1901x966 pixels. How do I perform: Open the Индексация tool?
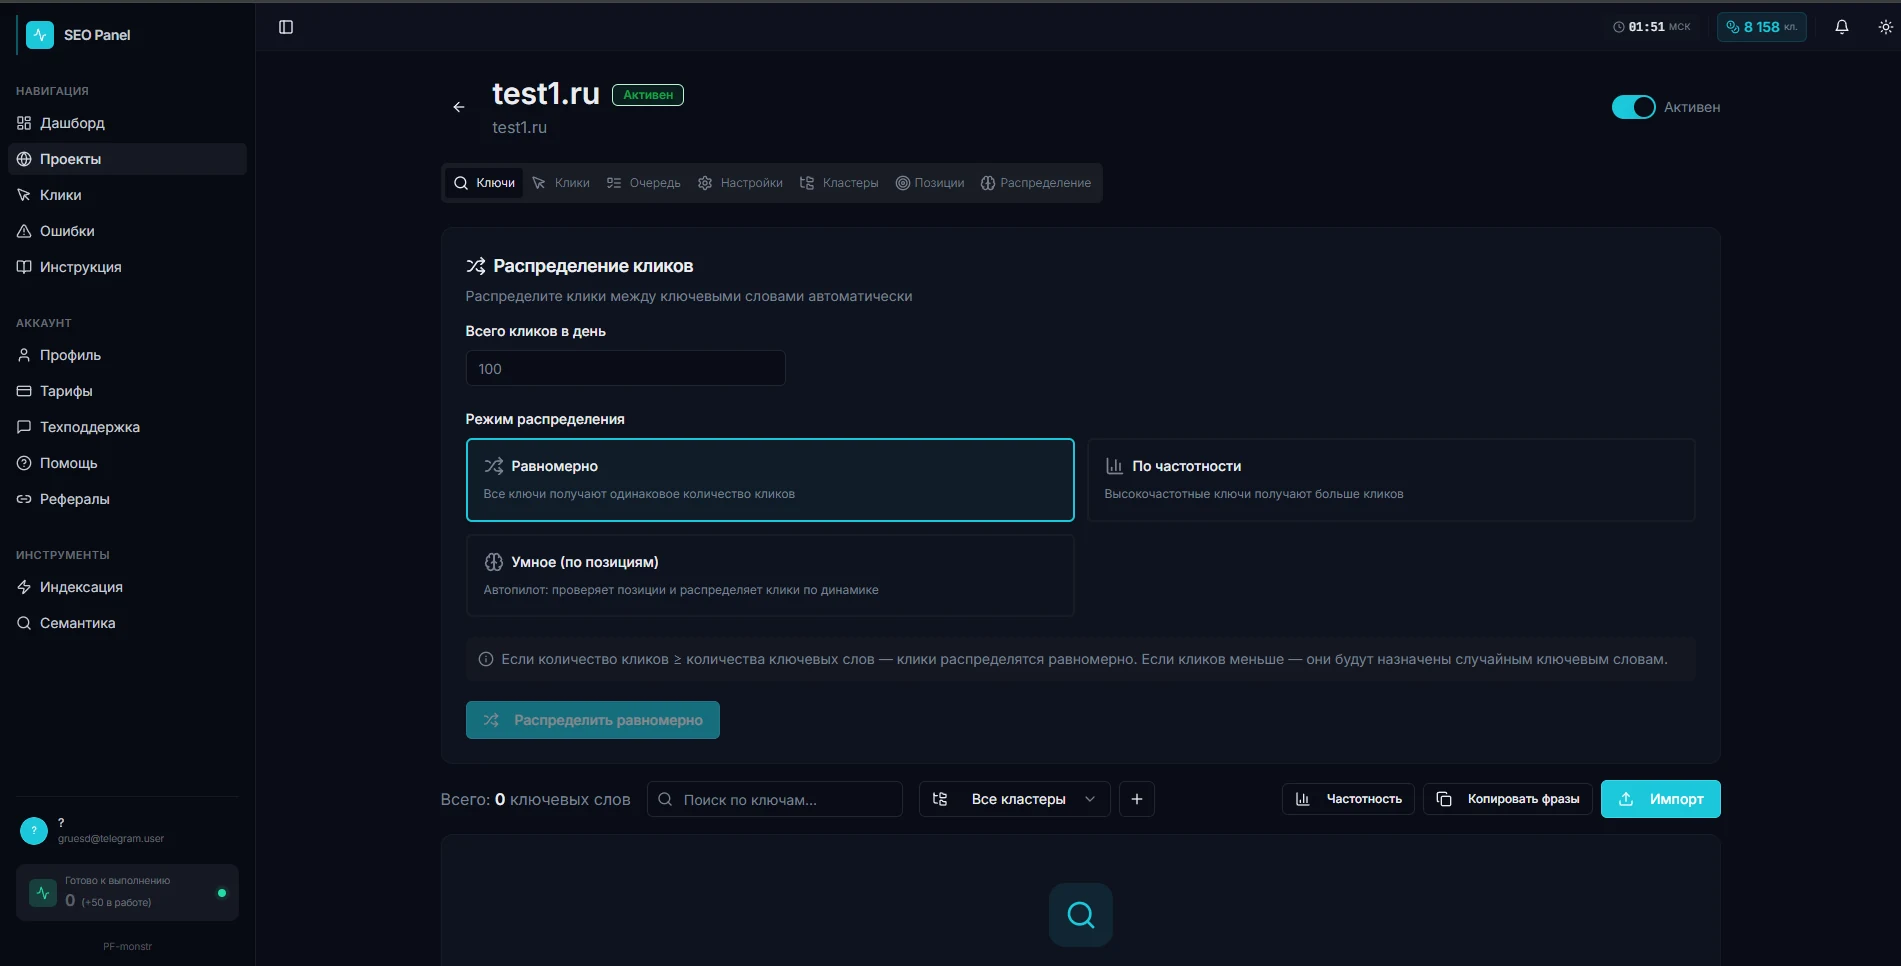pos(127,587)
